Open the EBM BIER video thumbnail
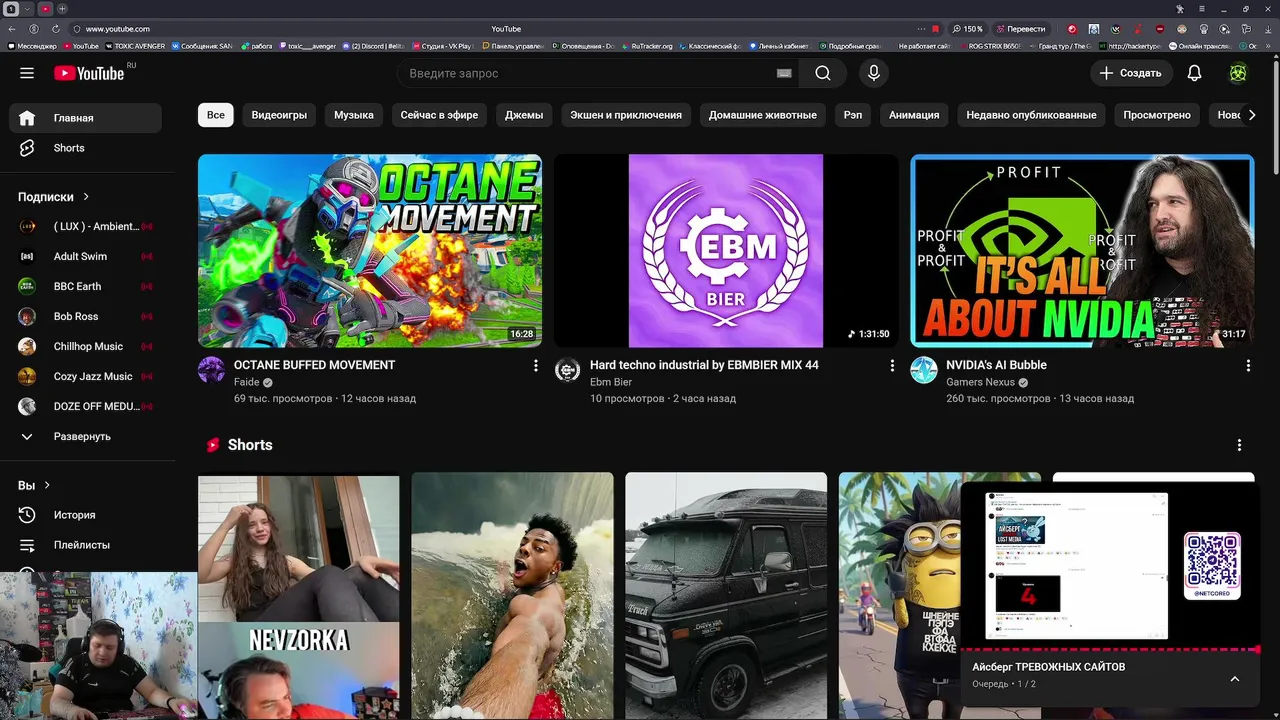The height and width of the screenshot is (720, 1280). (726, 251)
